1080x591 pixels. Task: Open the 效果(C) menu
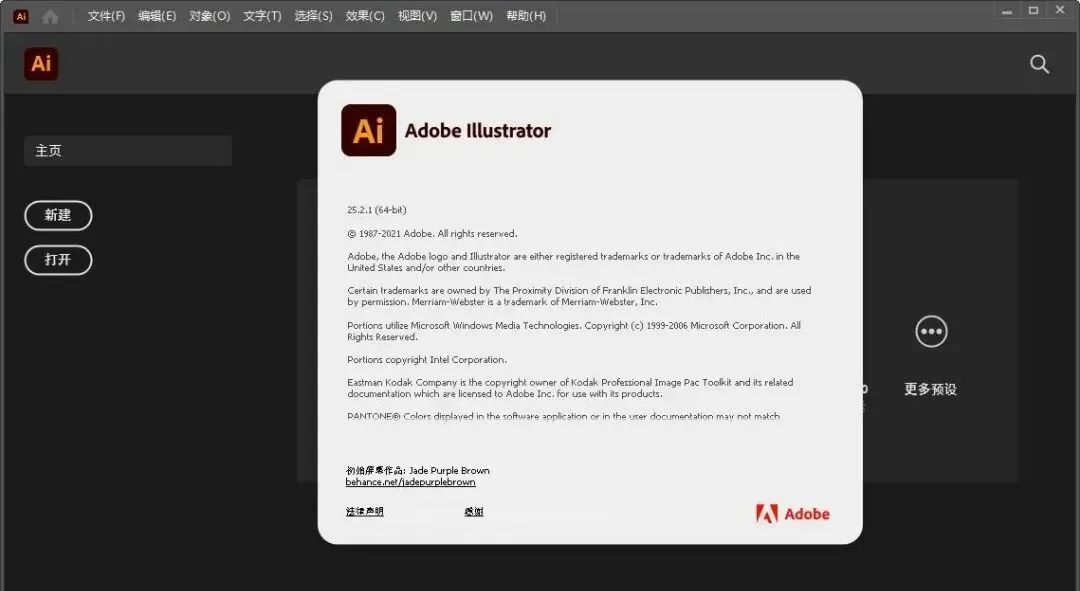365,16
